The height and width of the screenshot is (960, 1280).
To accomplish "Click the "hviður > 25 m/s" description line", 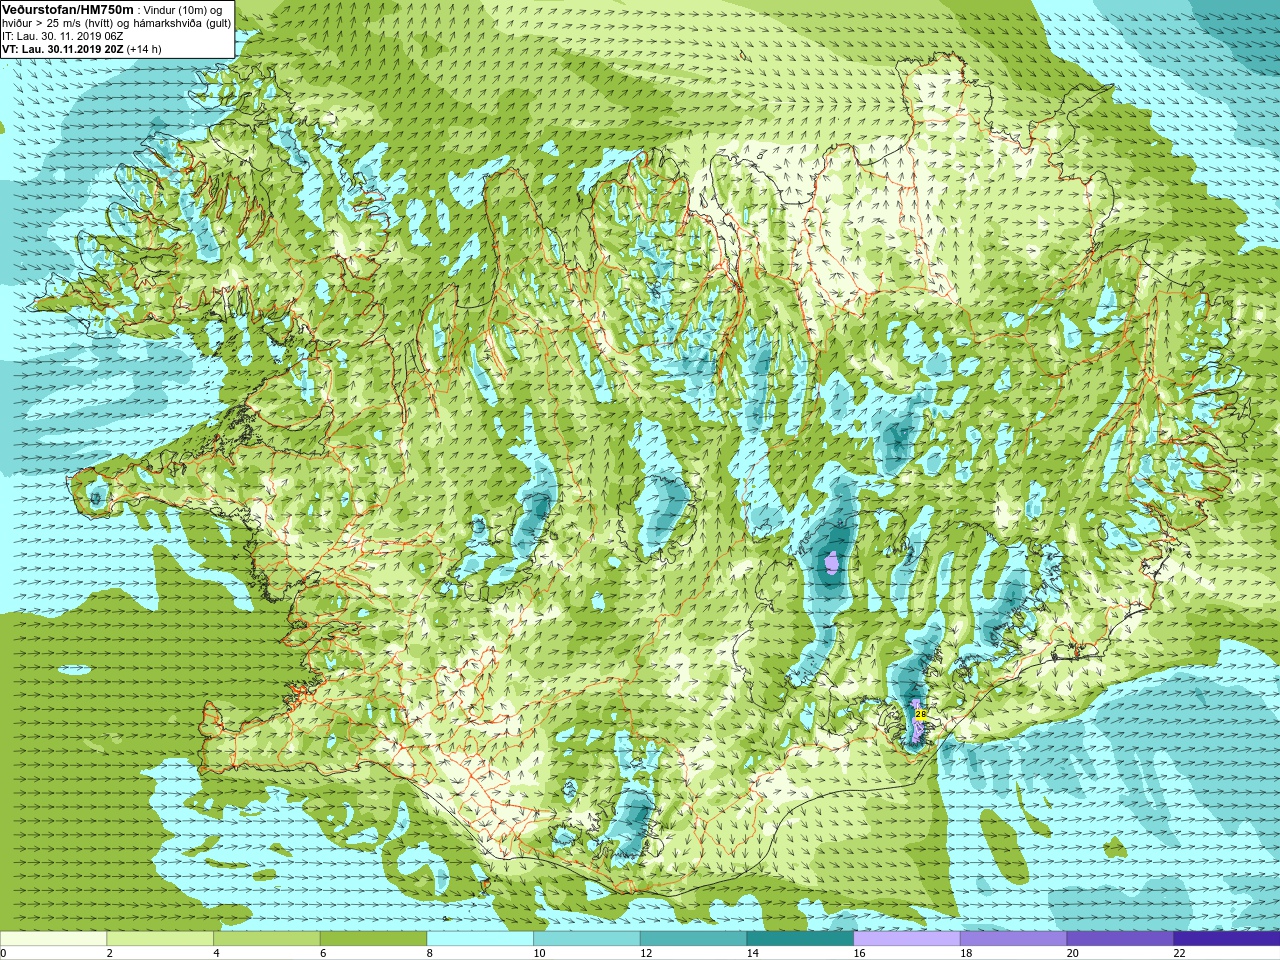I will click(116, 23).
